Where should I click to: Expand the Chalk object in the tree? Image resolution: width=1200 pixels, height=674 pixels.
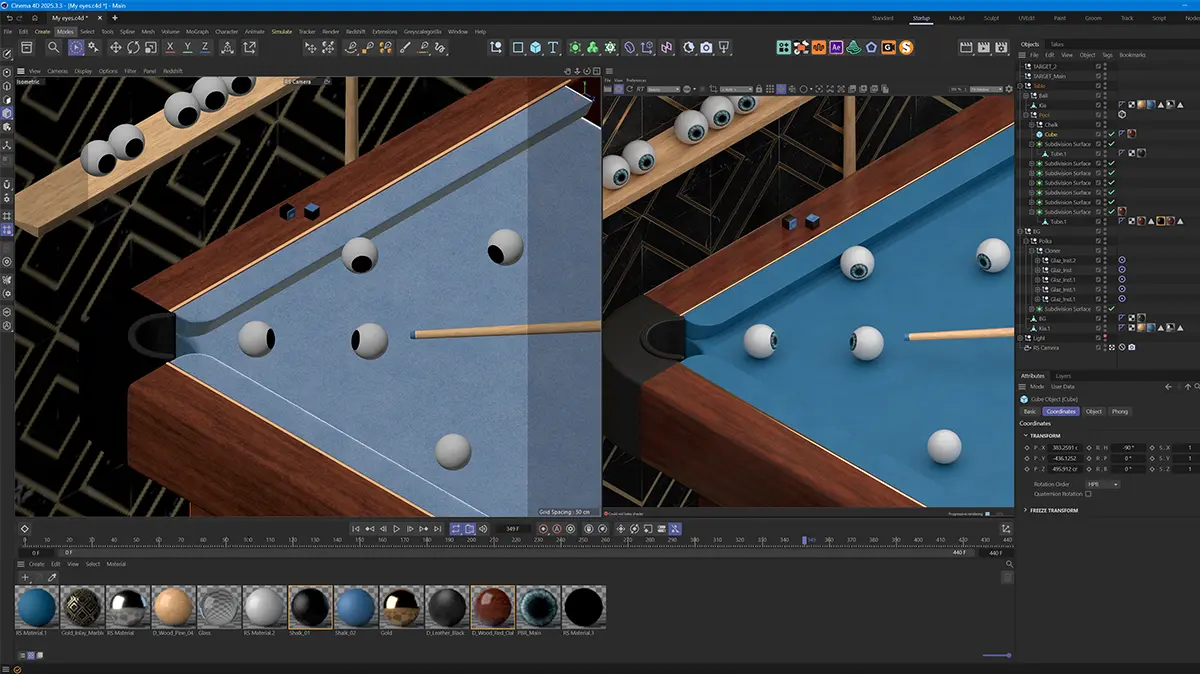(1032, 125)
